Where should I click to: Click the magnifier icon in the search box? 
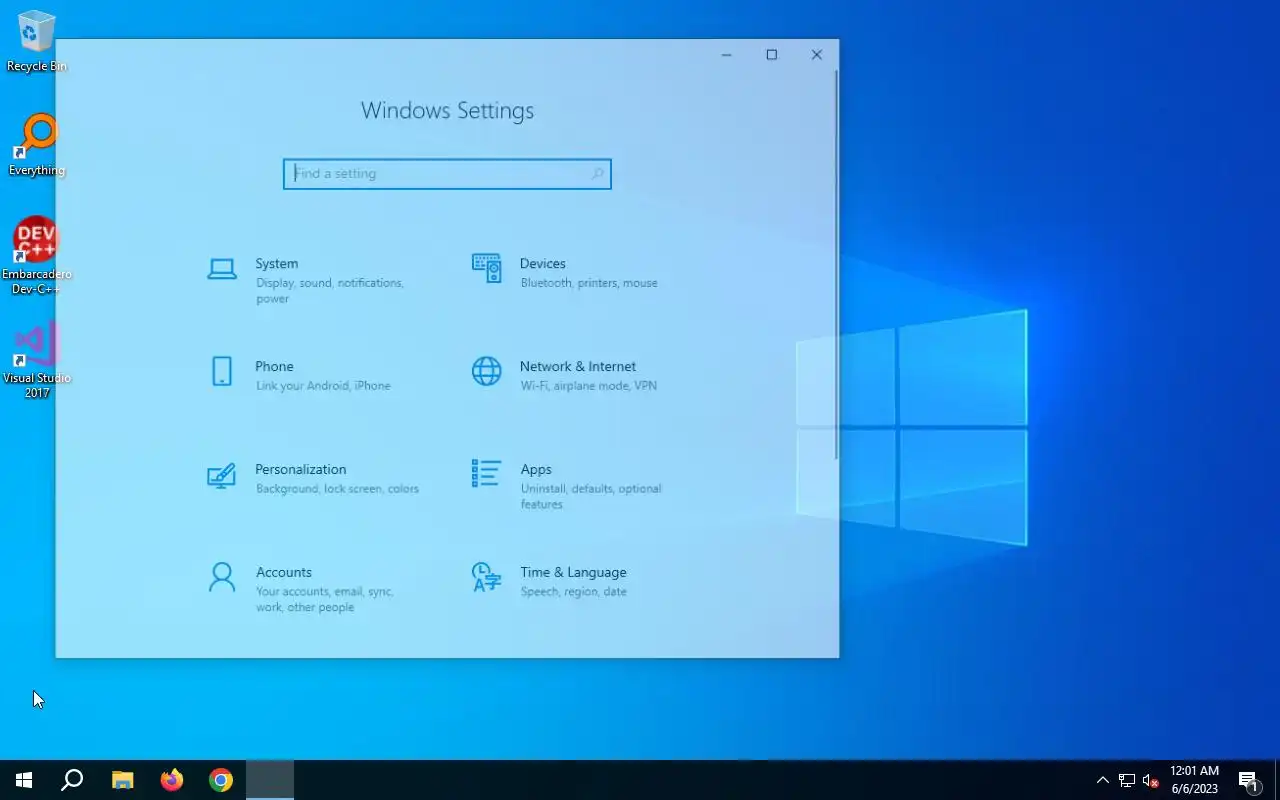(x=597, y=174)
